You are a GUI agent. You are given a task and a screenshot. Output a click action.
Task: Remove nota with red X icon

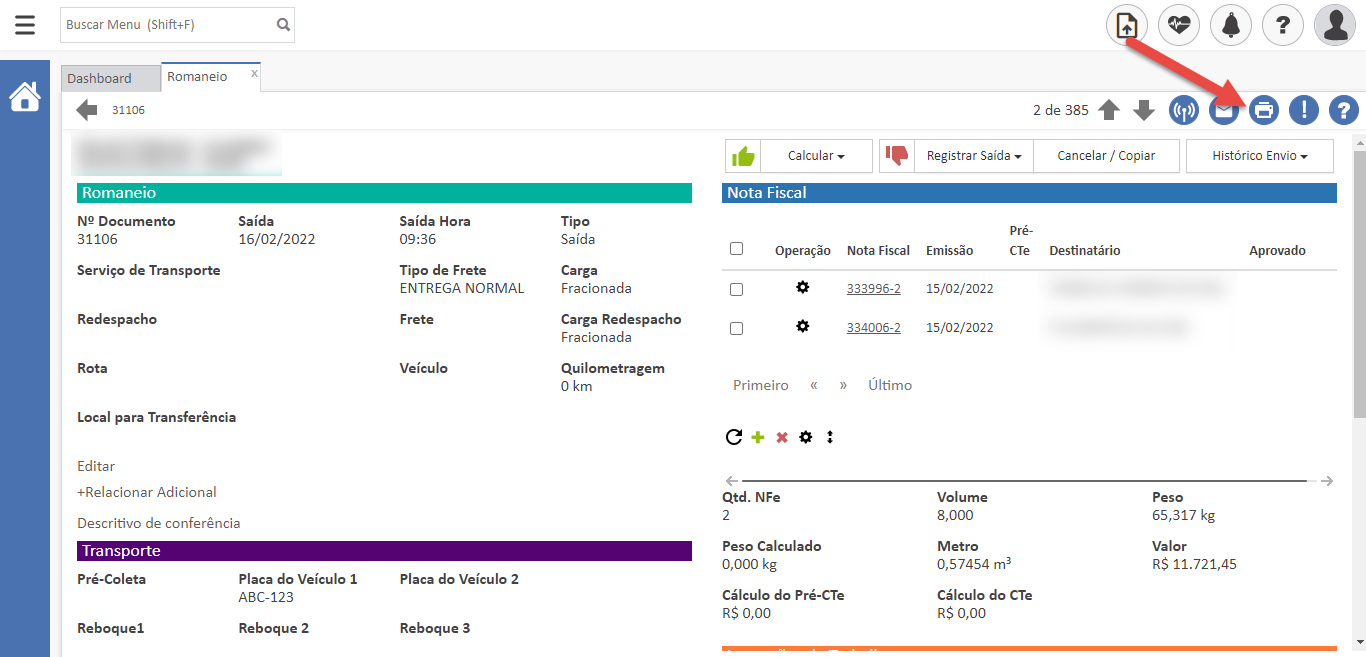(782, 437)
